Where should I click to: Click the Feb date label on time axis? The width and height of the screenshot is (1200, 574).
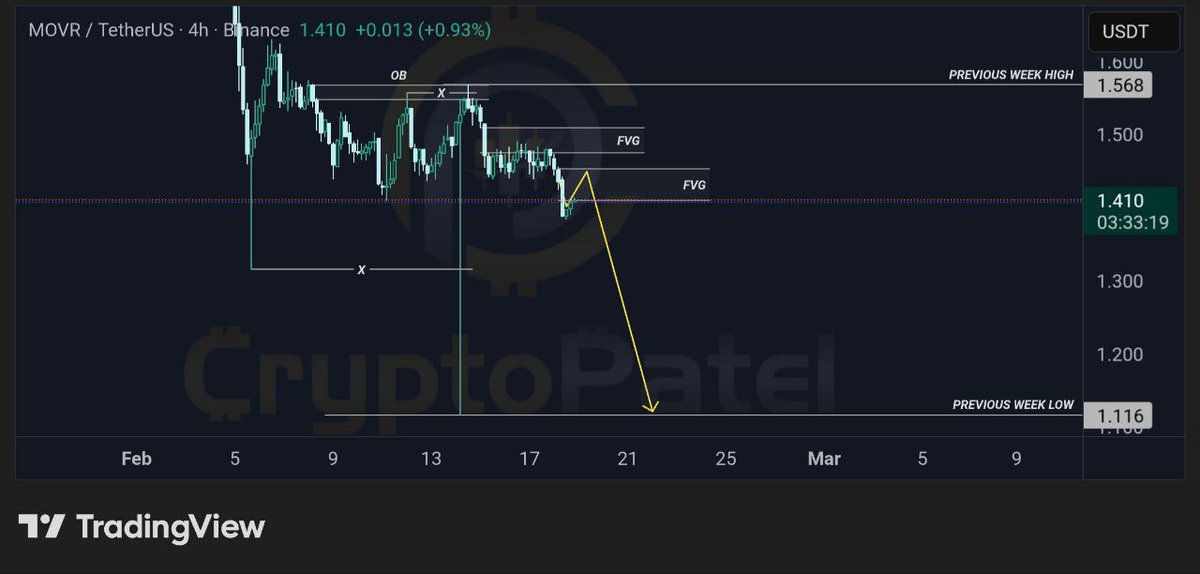click(x=136, y=459)
